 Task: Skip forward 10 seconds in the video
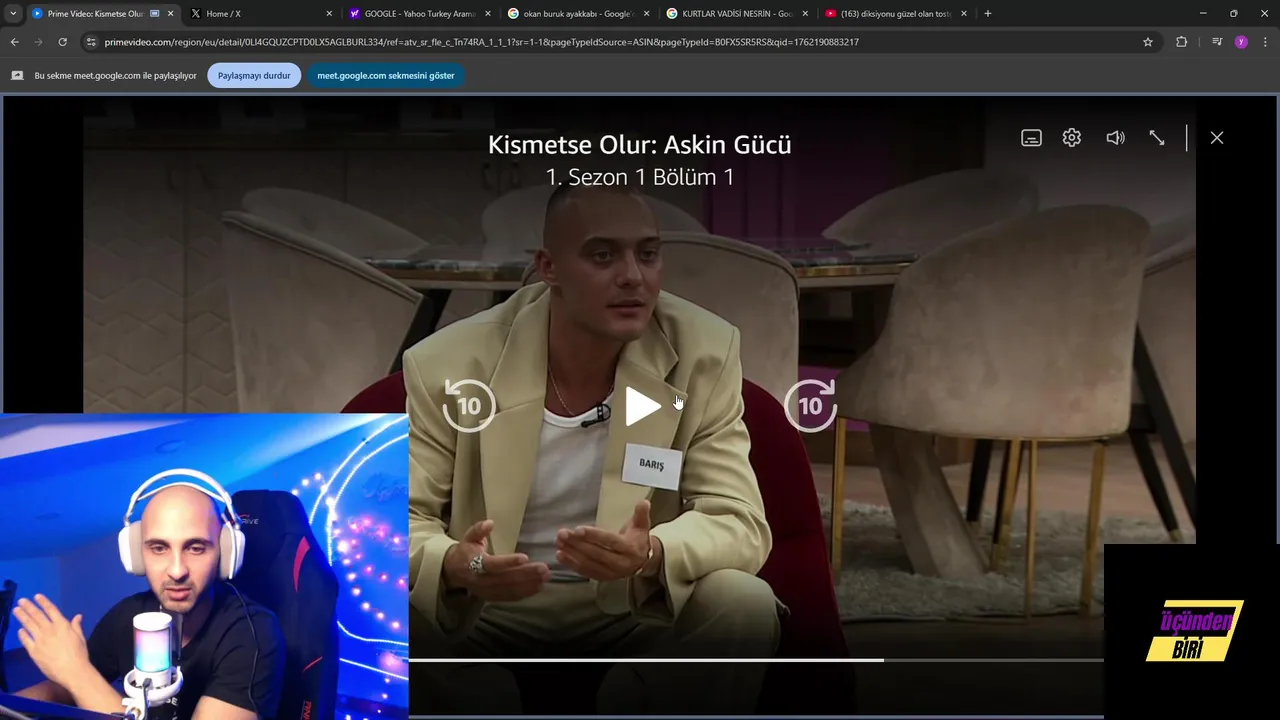click(x=810, y=405)
